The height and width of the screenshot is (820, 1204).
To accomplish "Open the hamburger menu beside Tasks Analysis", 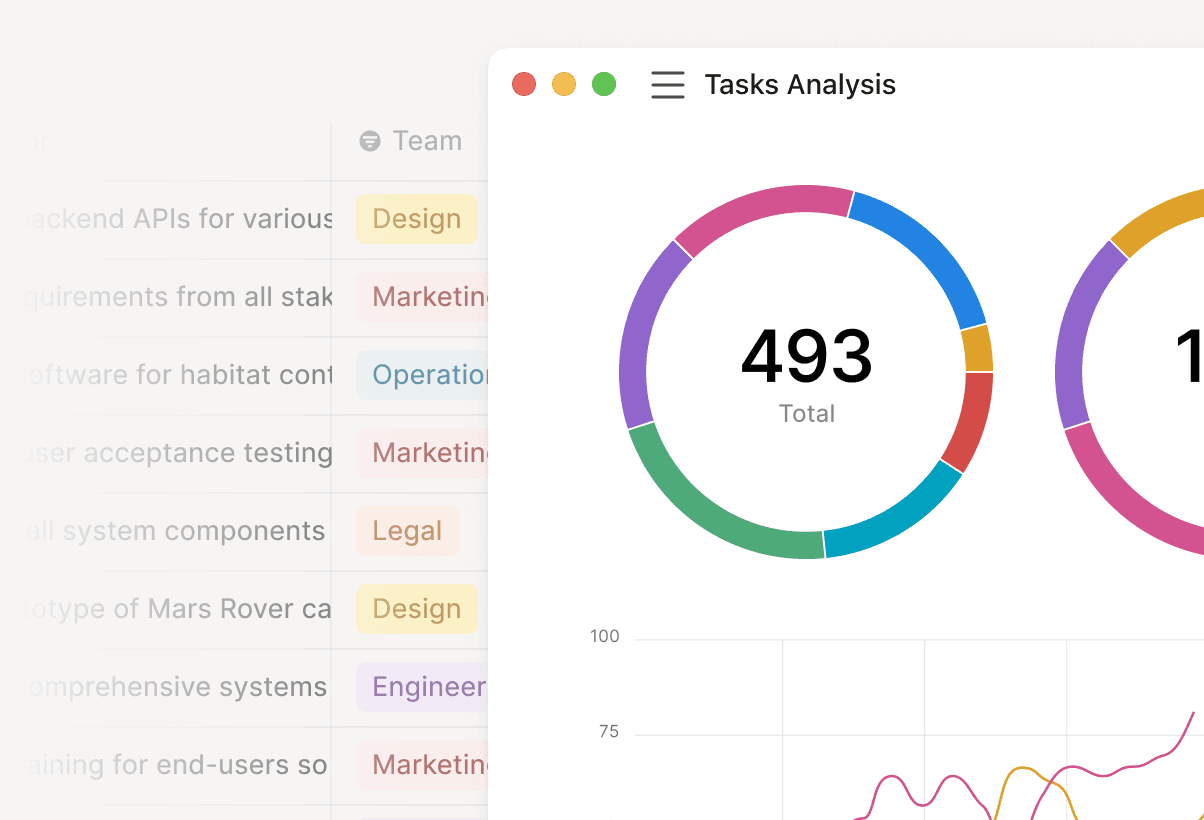I will (668, 85).
